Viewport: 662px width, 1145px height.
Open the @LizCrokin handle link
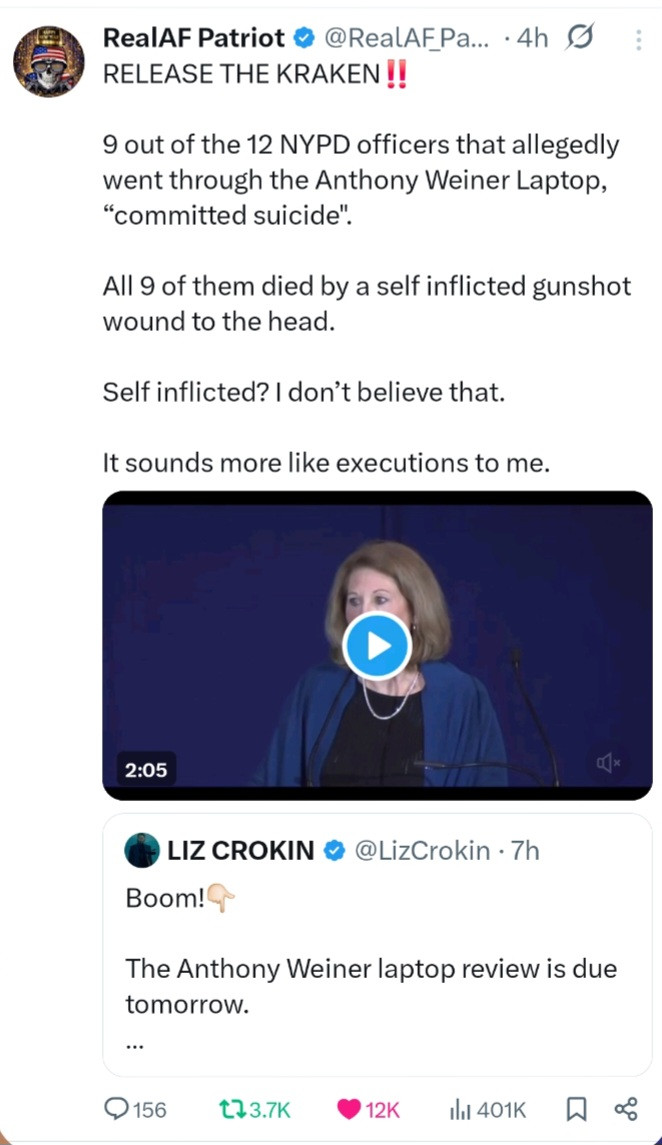click(x=423, y=851)
